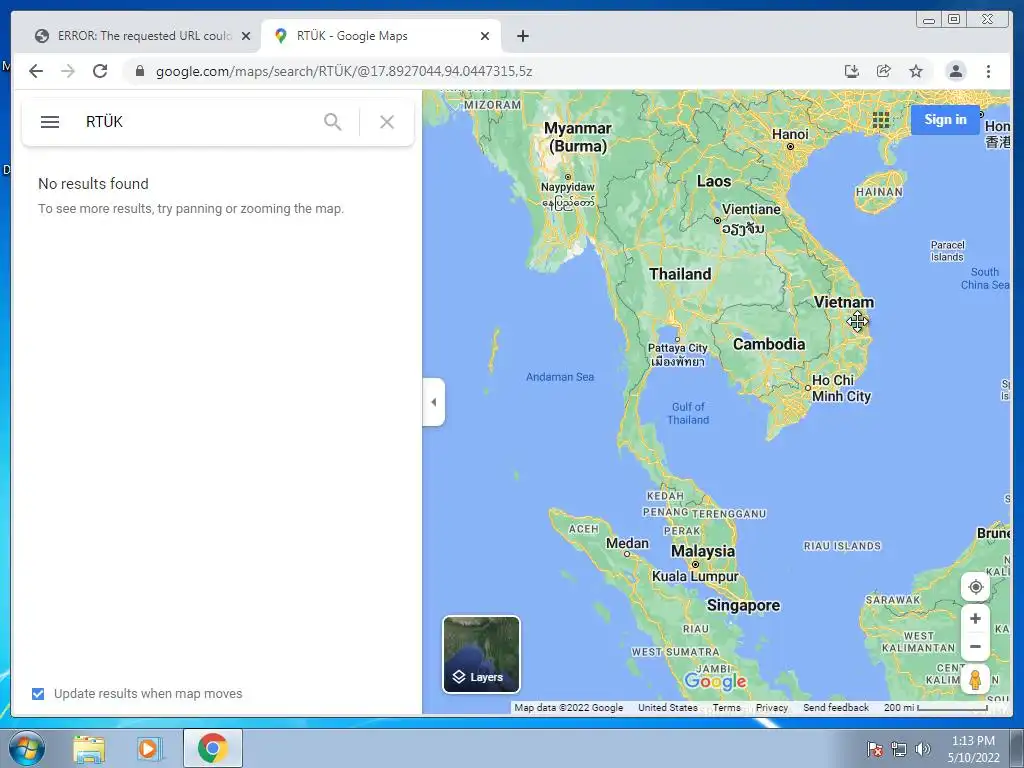
Task: Open the United States link
Action: tap(667, 707)
